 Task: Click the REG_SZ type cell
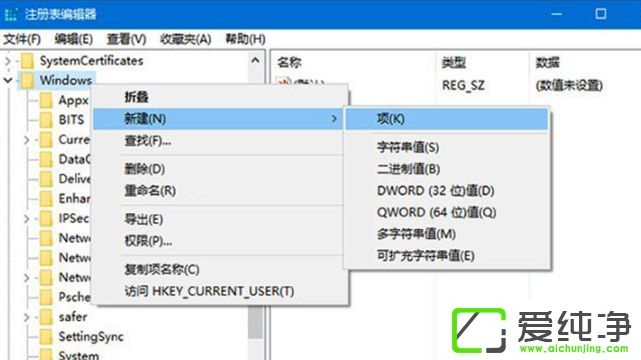(x=463, y=85)
